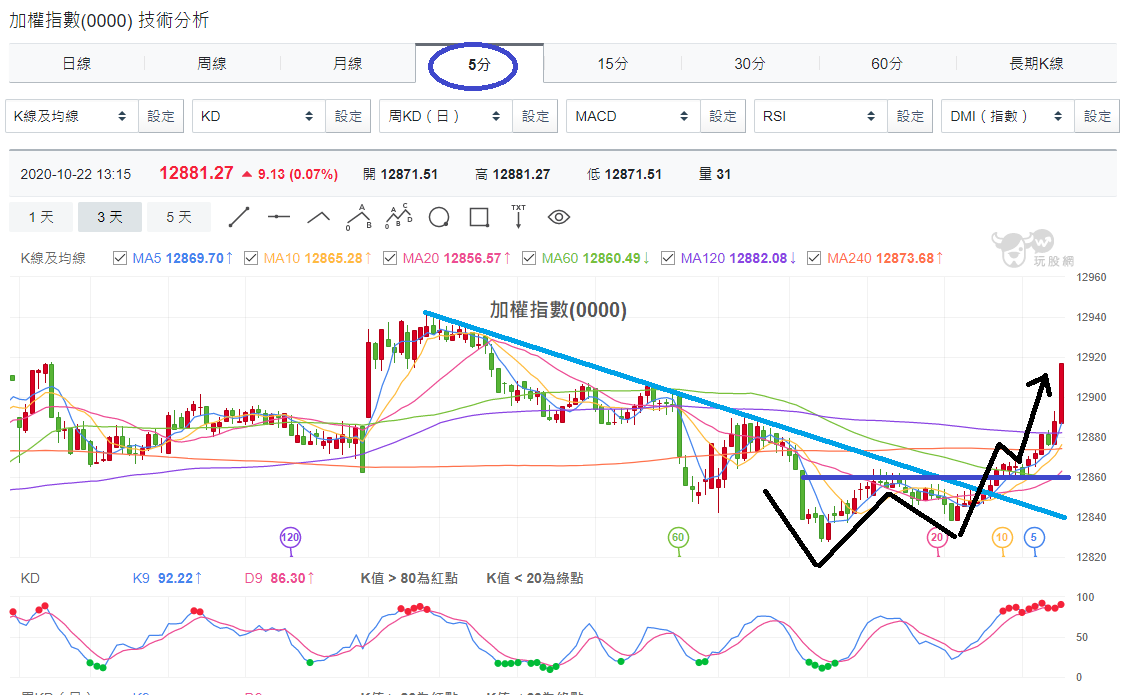Viewport: 1124px width, 695px height.
Task: Show the 1 天 range
Action: 41,217
